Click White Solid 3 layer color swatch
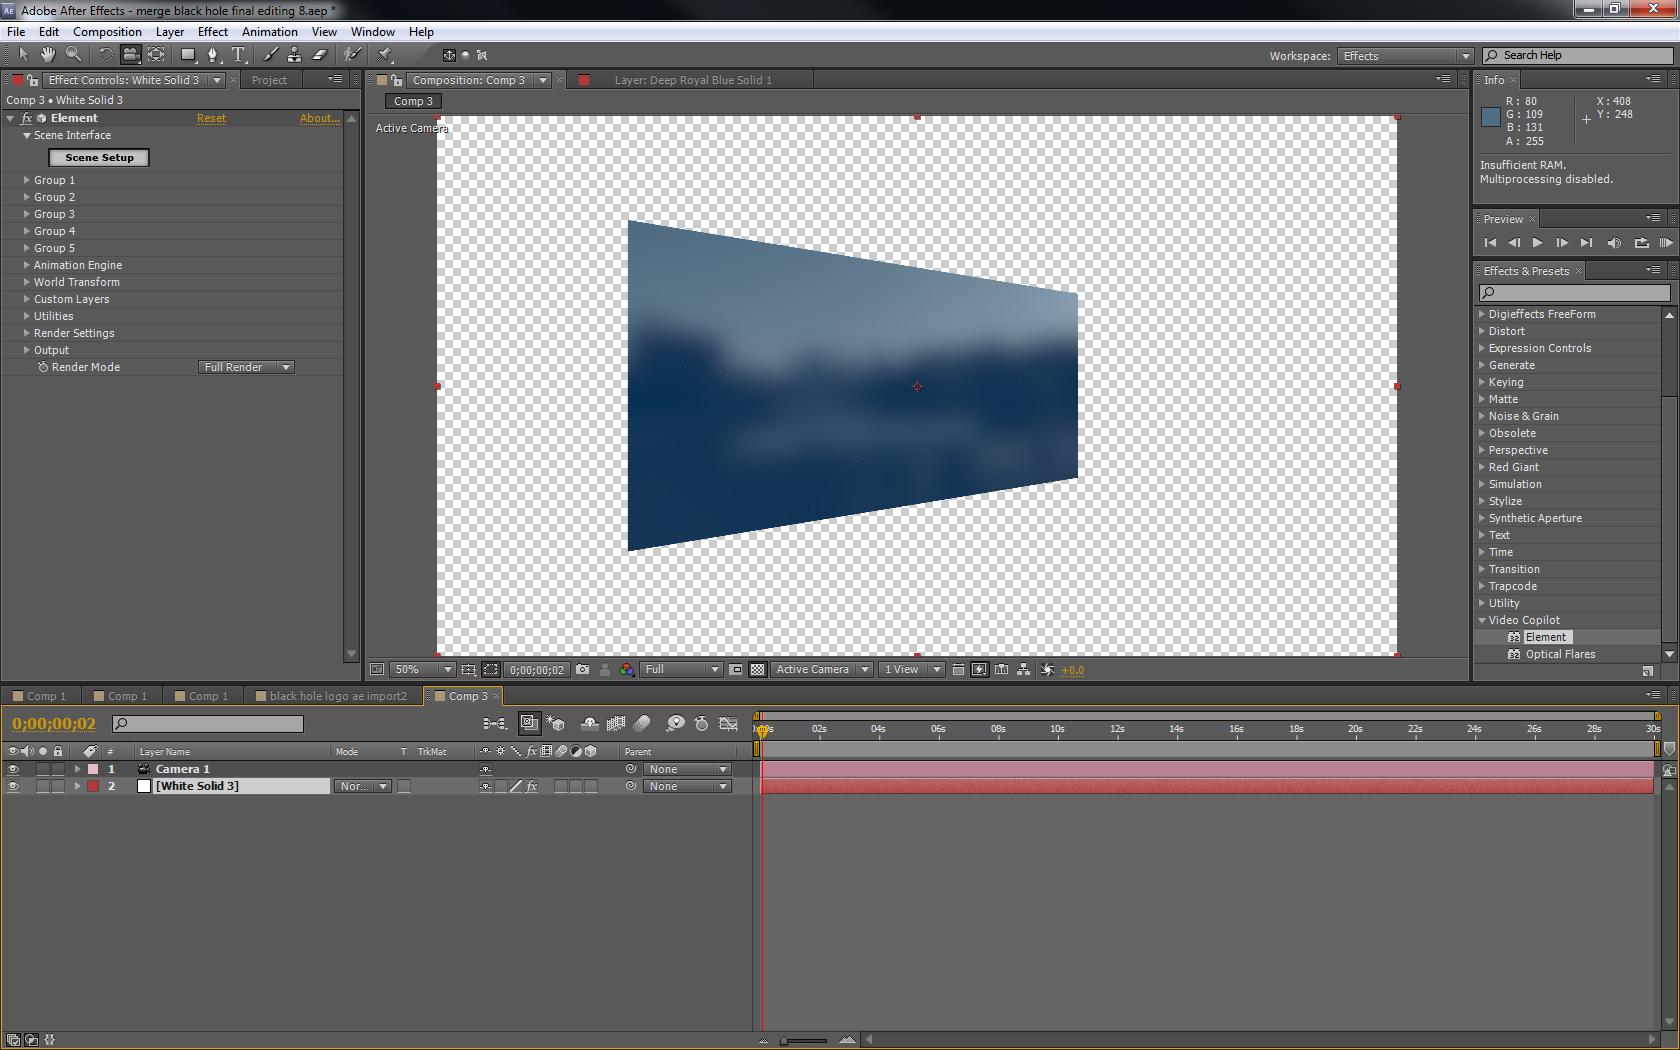This screenshot has width=1680, height=1050. tap(144, 786)
